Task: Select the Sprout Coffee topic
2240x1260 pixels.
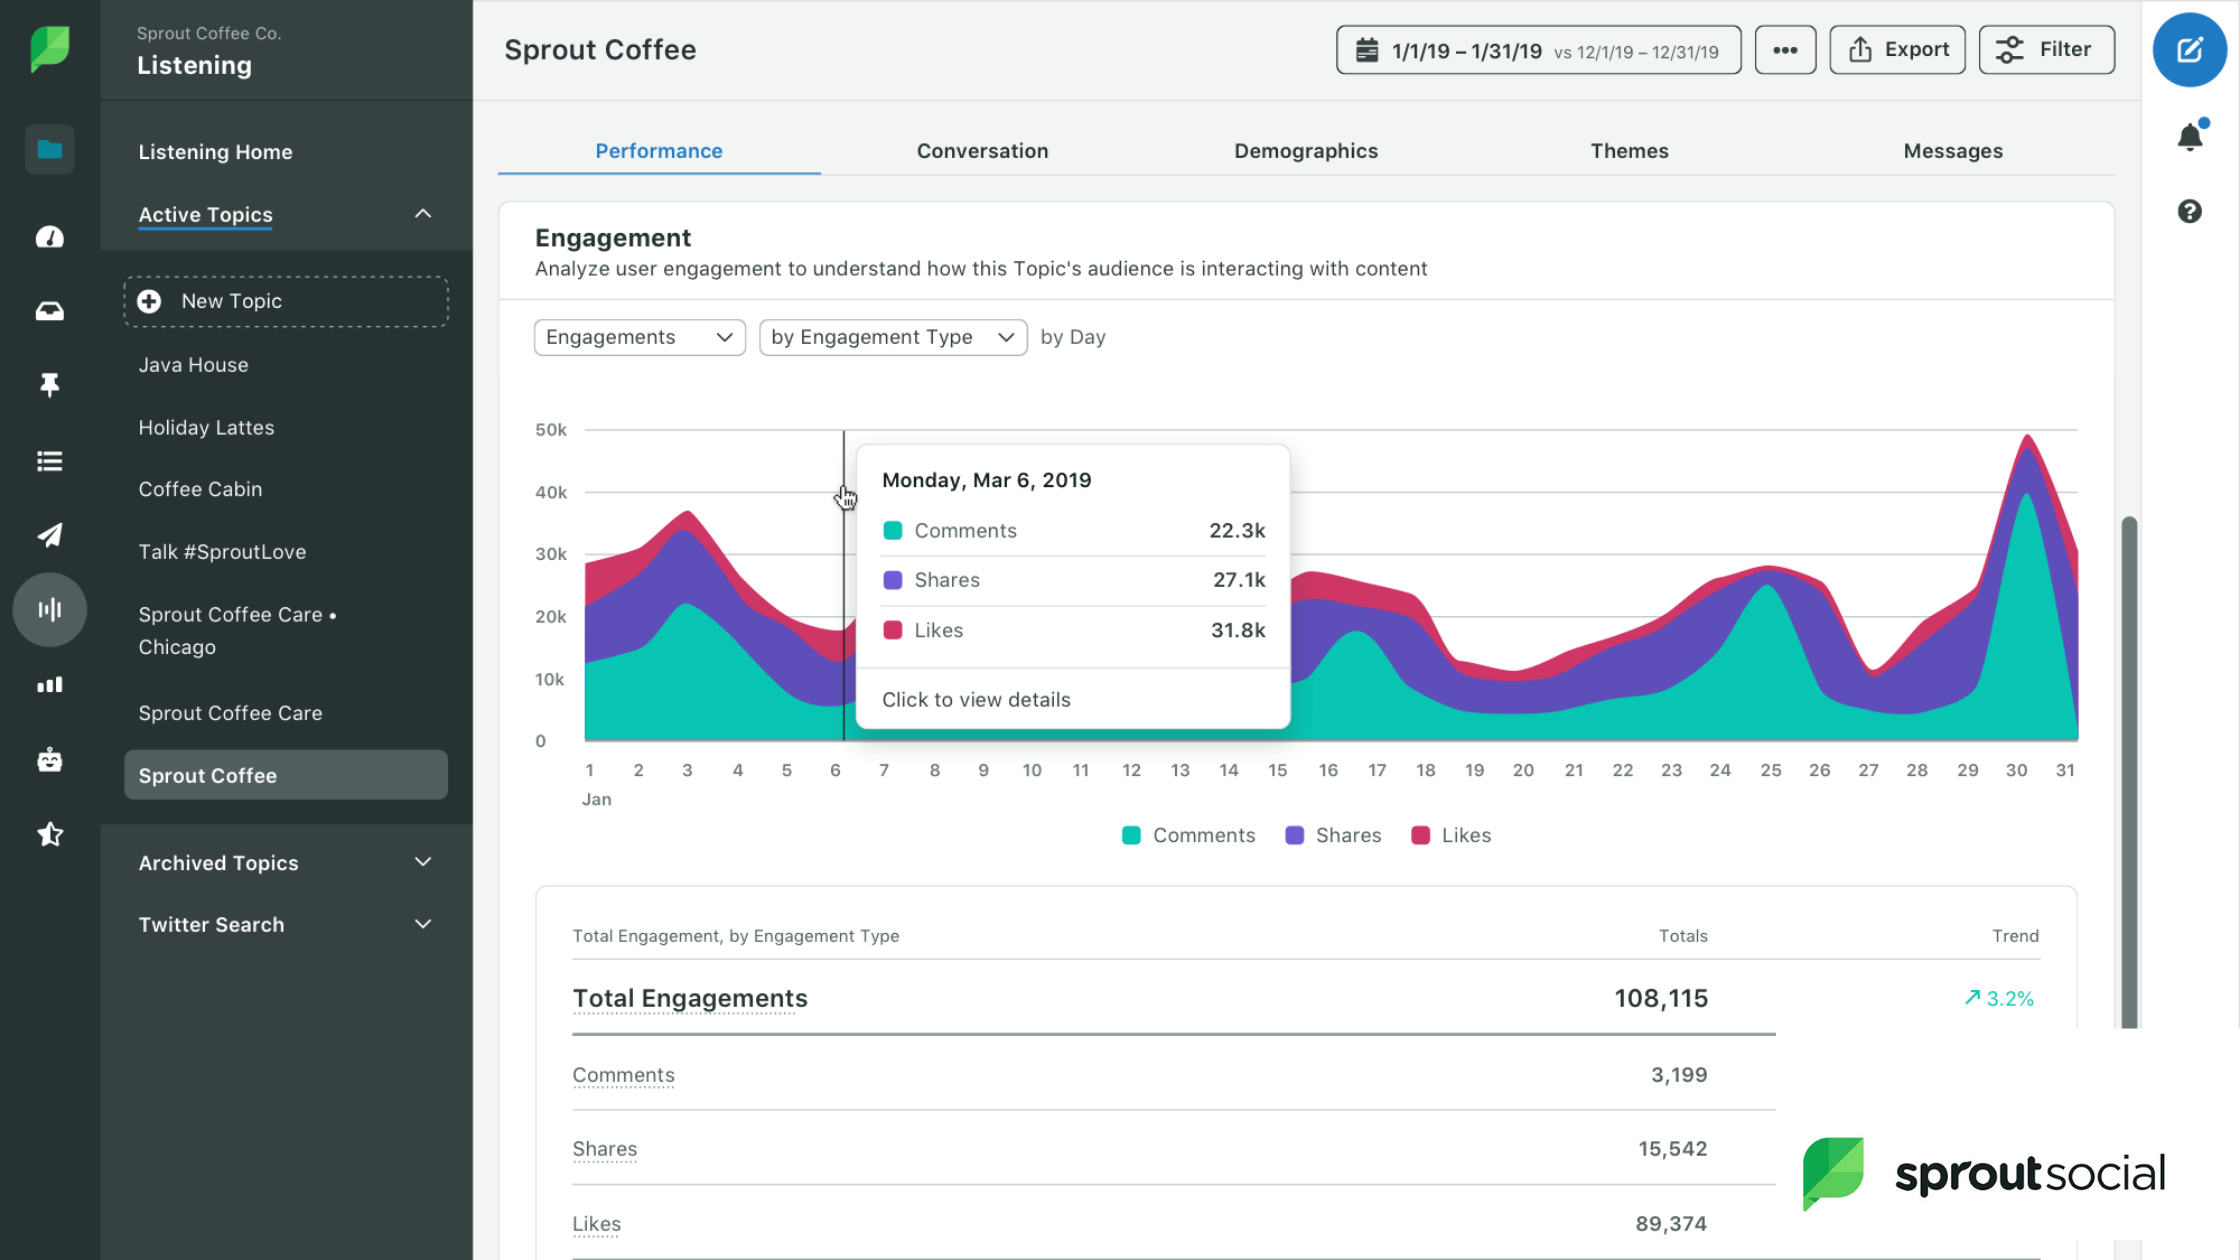Action: 286,775
